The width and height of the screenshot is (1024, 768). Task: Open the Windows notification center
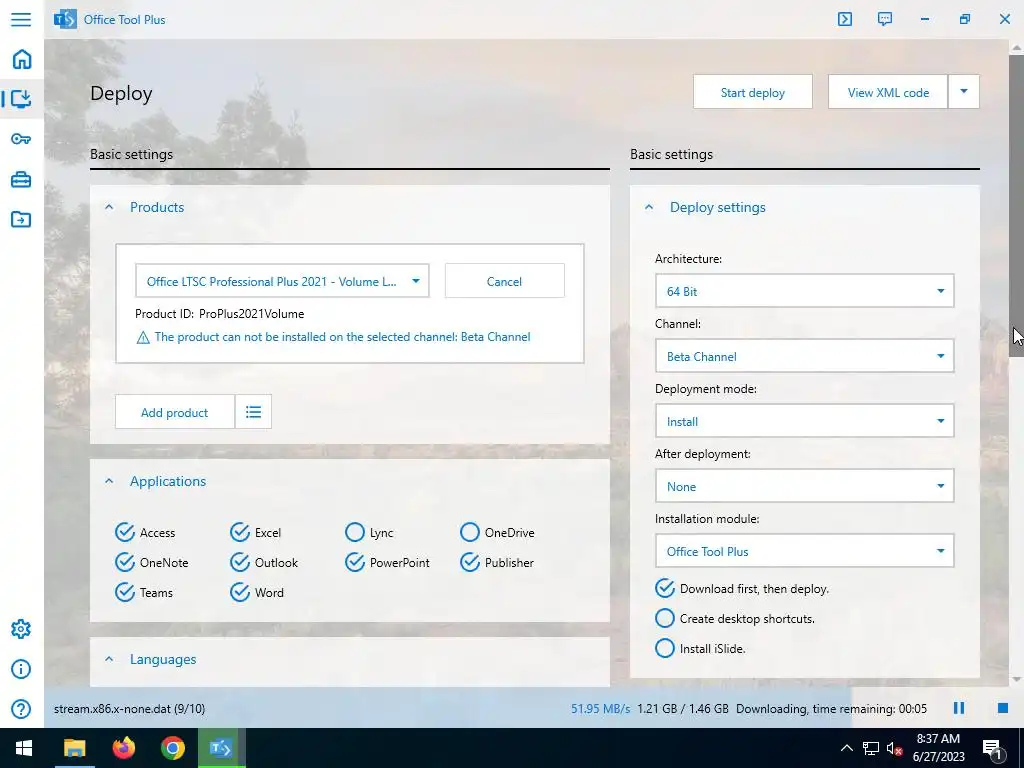[993, 749]
